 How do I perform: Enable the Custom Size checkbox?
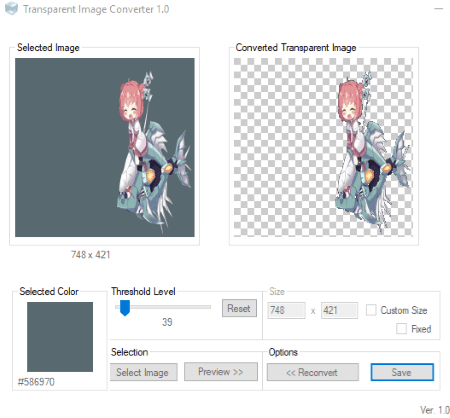tap(371, 310)
